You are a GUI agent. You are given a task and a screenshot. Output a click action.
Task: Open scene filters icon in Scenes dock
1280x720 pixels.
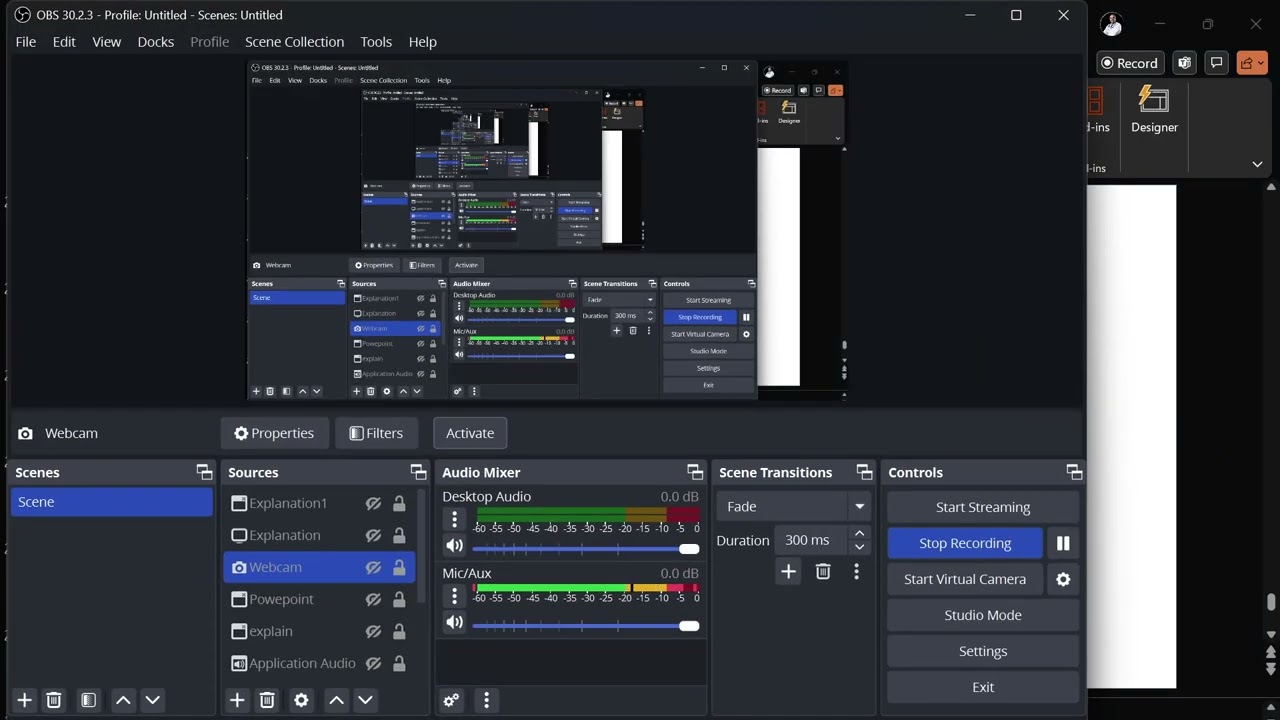[x=88, y=700]
